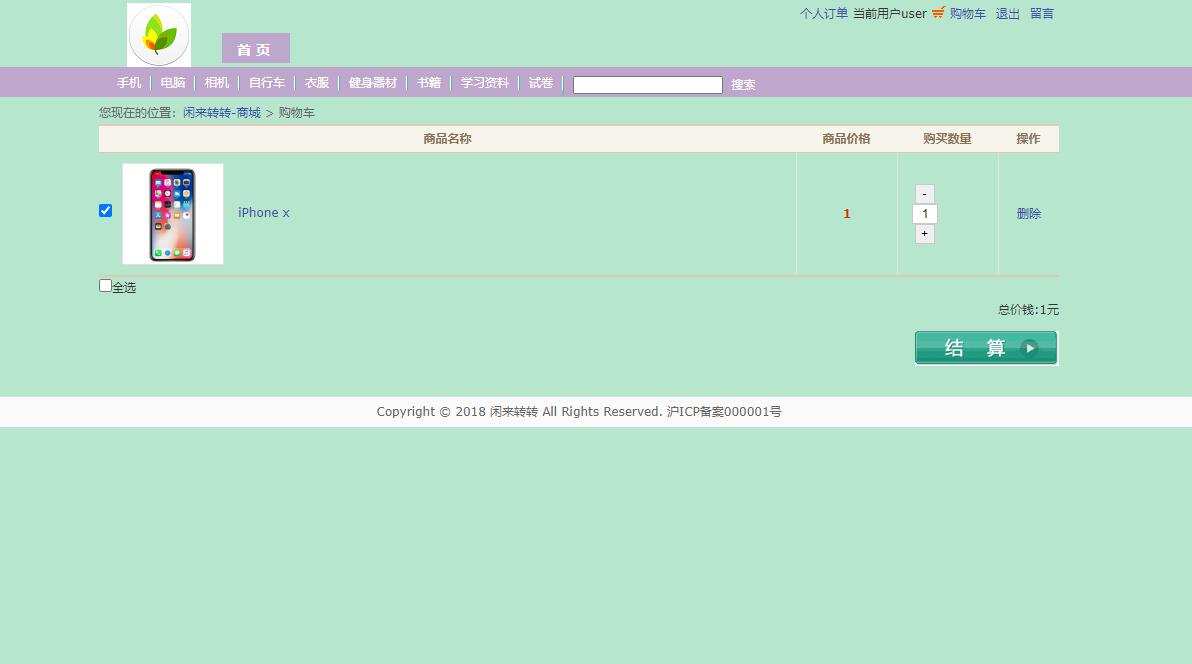Click the iPhone x product thumbnail
Image resolution: width=1192 pixels, height=664 pixels.
pos(172,213)
